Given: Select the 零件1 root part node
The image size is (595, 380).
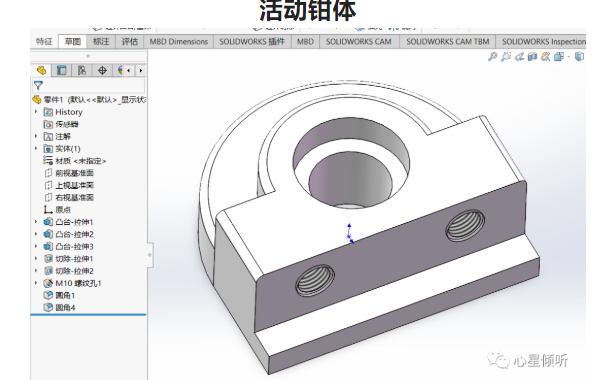Looking at the screenshot, I should [89, 100].
